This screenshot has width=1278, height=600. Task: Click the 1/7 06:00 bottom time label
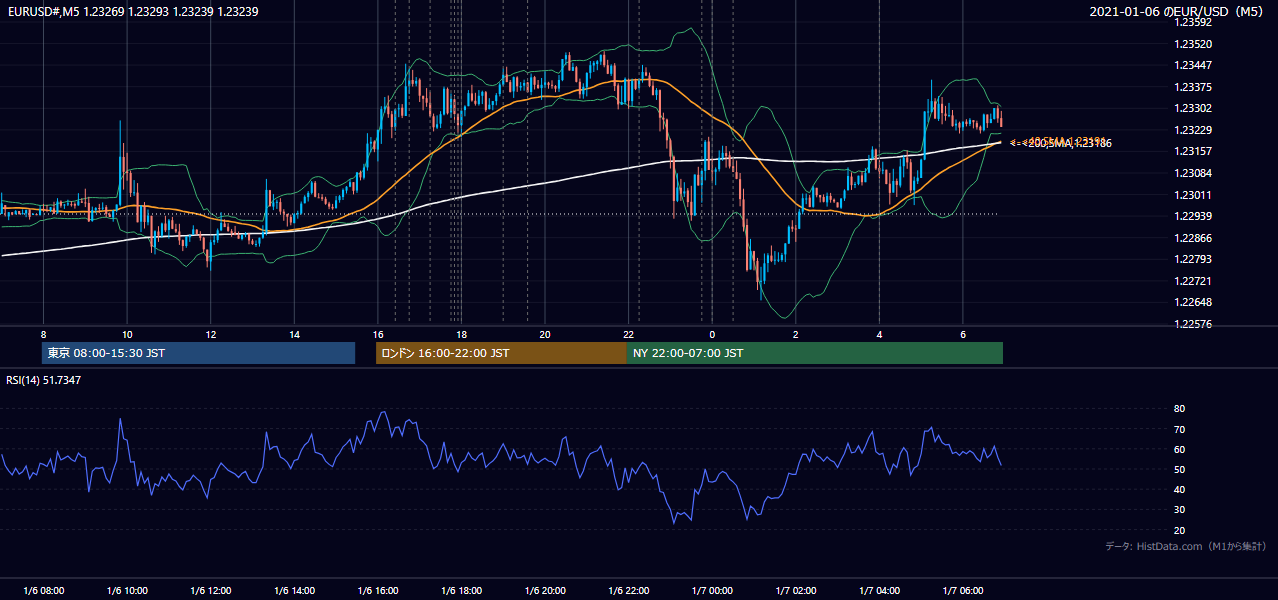pyautogui.click(x=962, y=590)
